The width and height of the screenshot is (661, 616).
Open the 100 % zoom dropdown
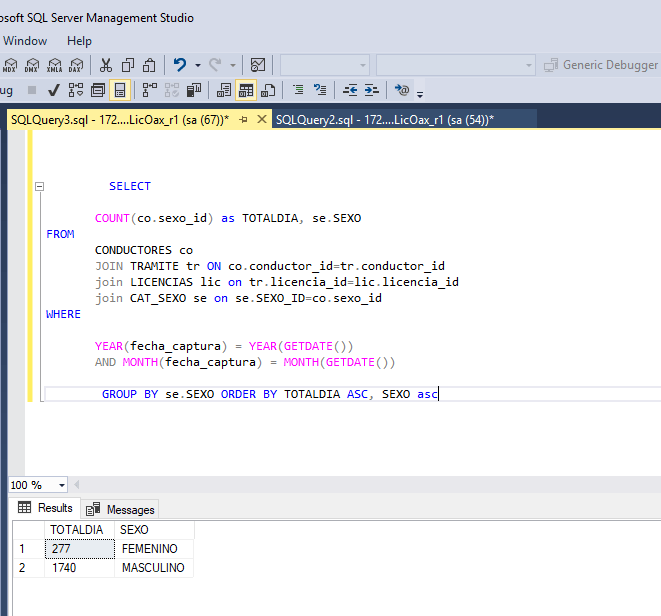pos(62,485)
